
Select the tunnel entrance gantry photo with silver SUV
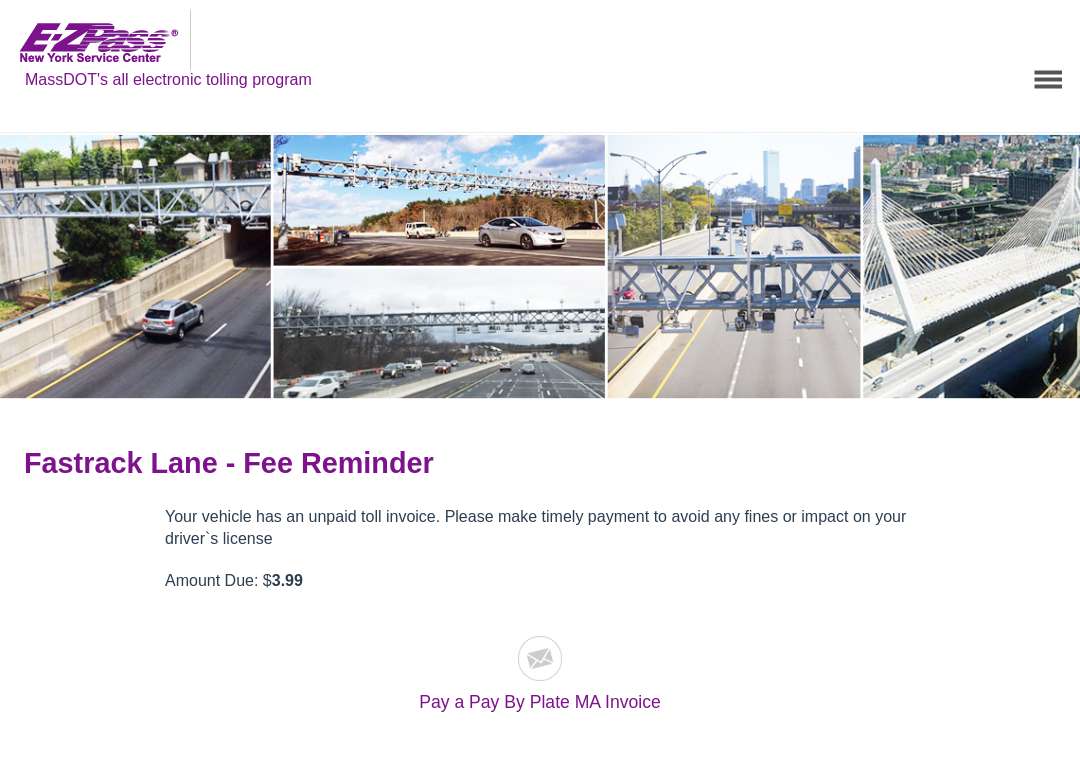click(135, 266)
